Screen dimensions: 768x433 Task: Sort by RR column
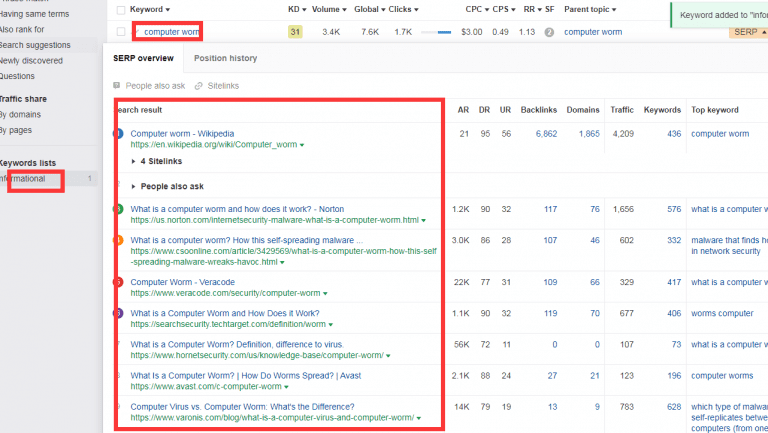tap(532, 9)
